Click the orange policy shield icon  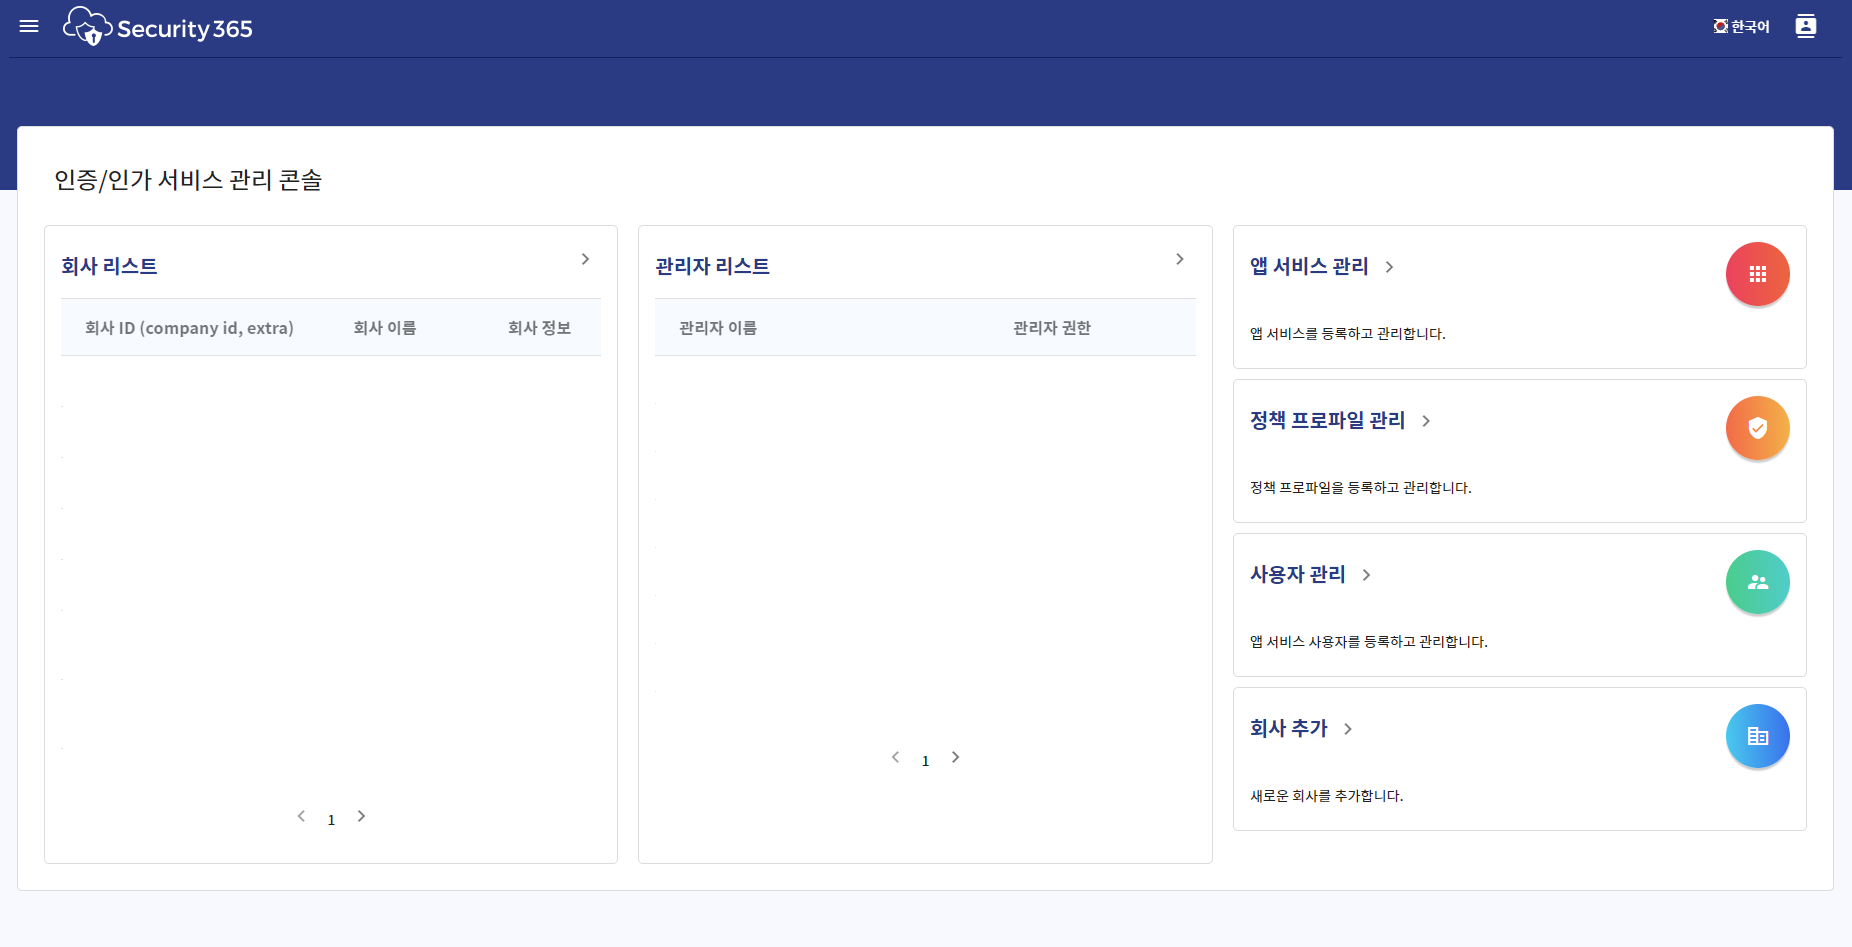click(1757, 428)
